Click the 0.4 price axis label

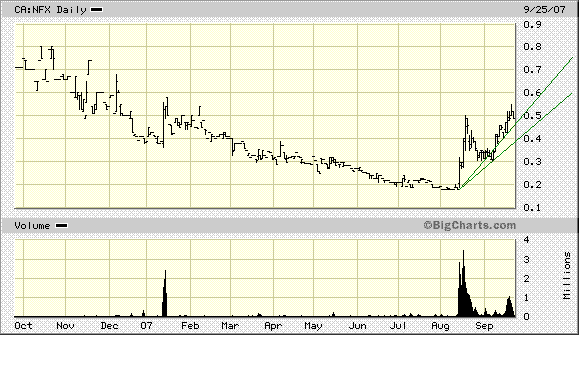[x=532, y=139]
